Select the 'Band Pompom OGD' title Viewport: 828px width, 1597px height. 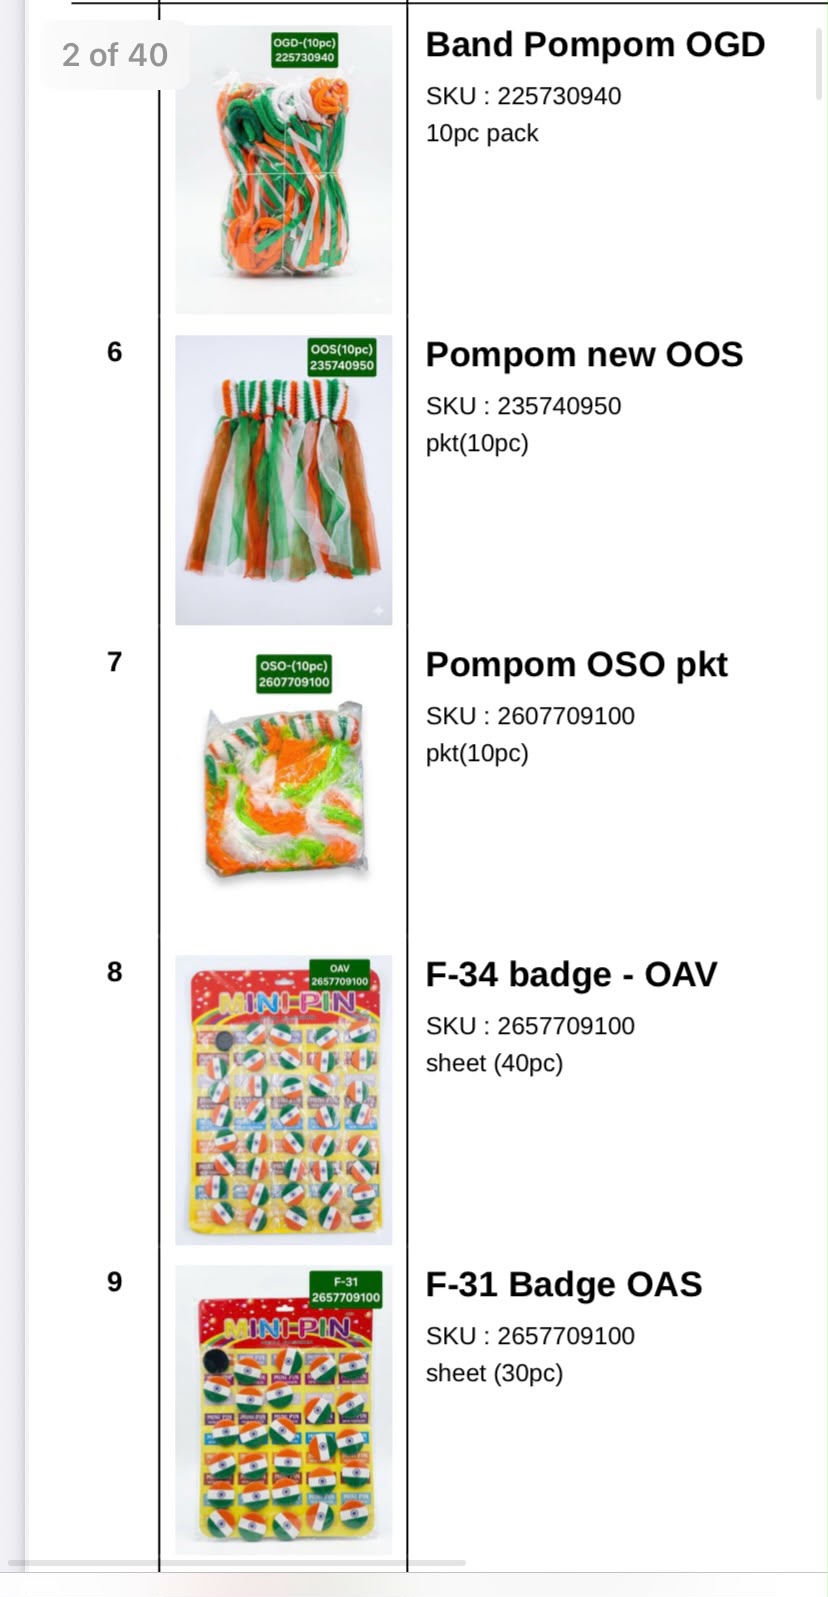(x=595, y=45)
